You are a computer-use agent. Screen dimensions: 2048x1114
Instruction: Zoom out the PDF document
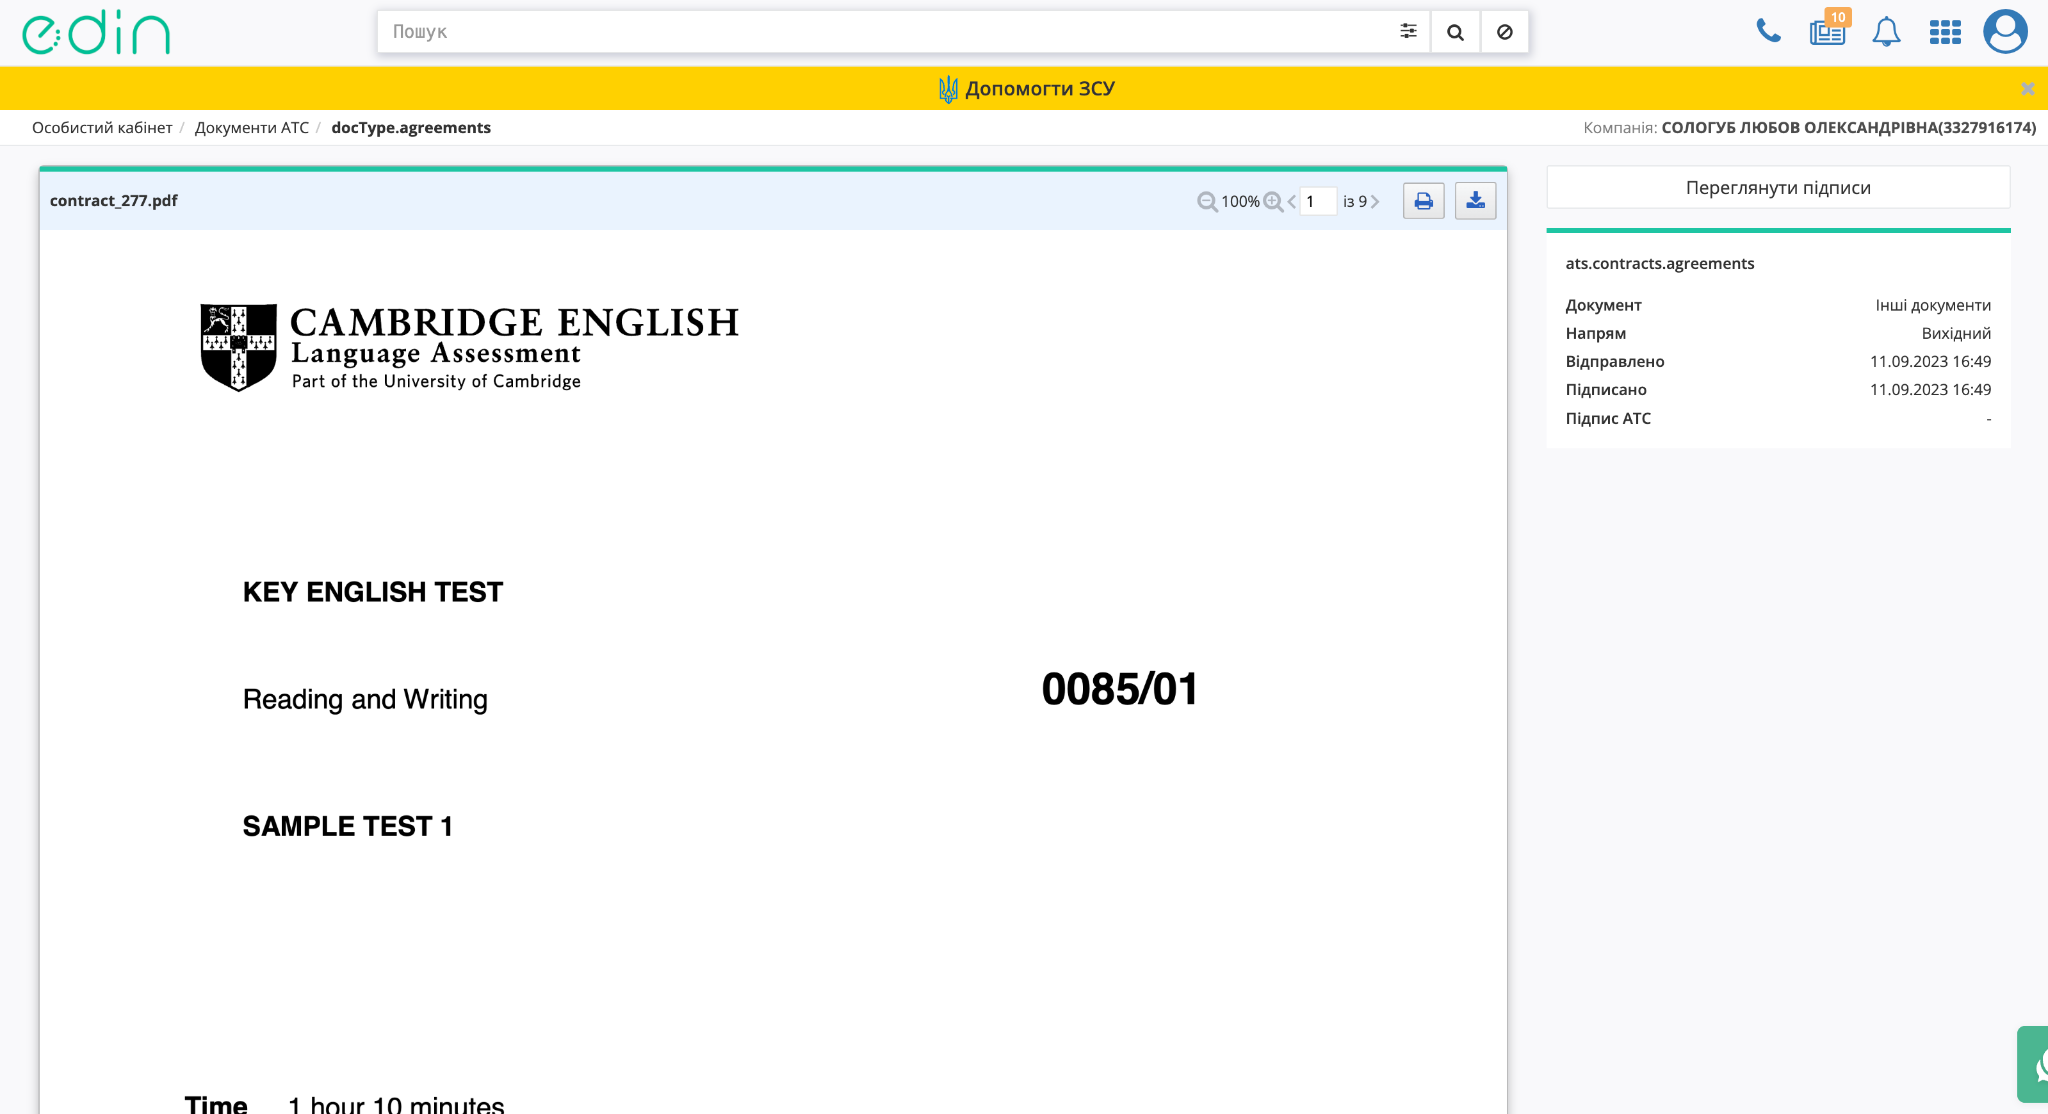(x=1207, y=201)
